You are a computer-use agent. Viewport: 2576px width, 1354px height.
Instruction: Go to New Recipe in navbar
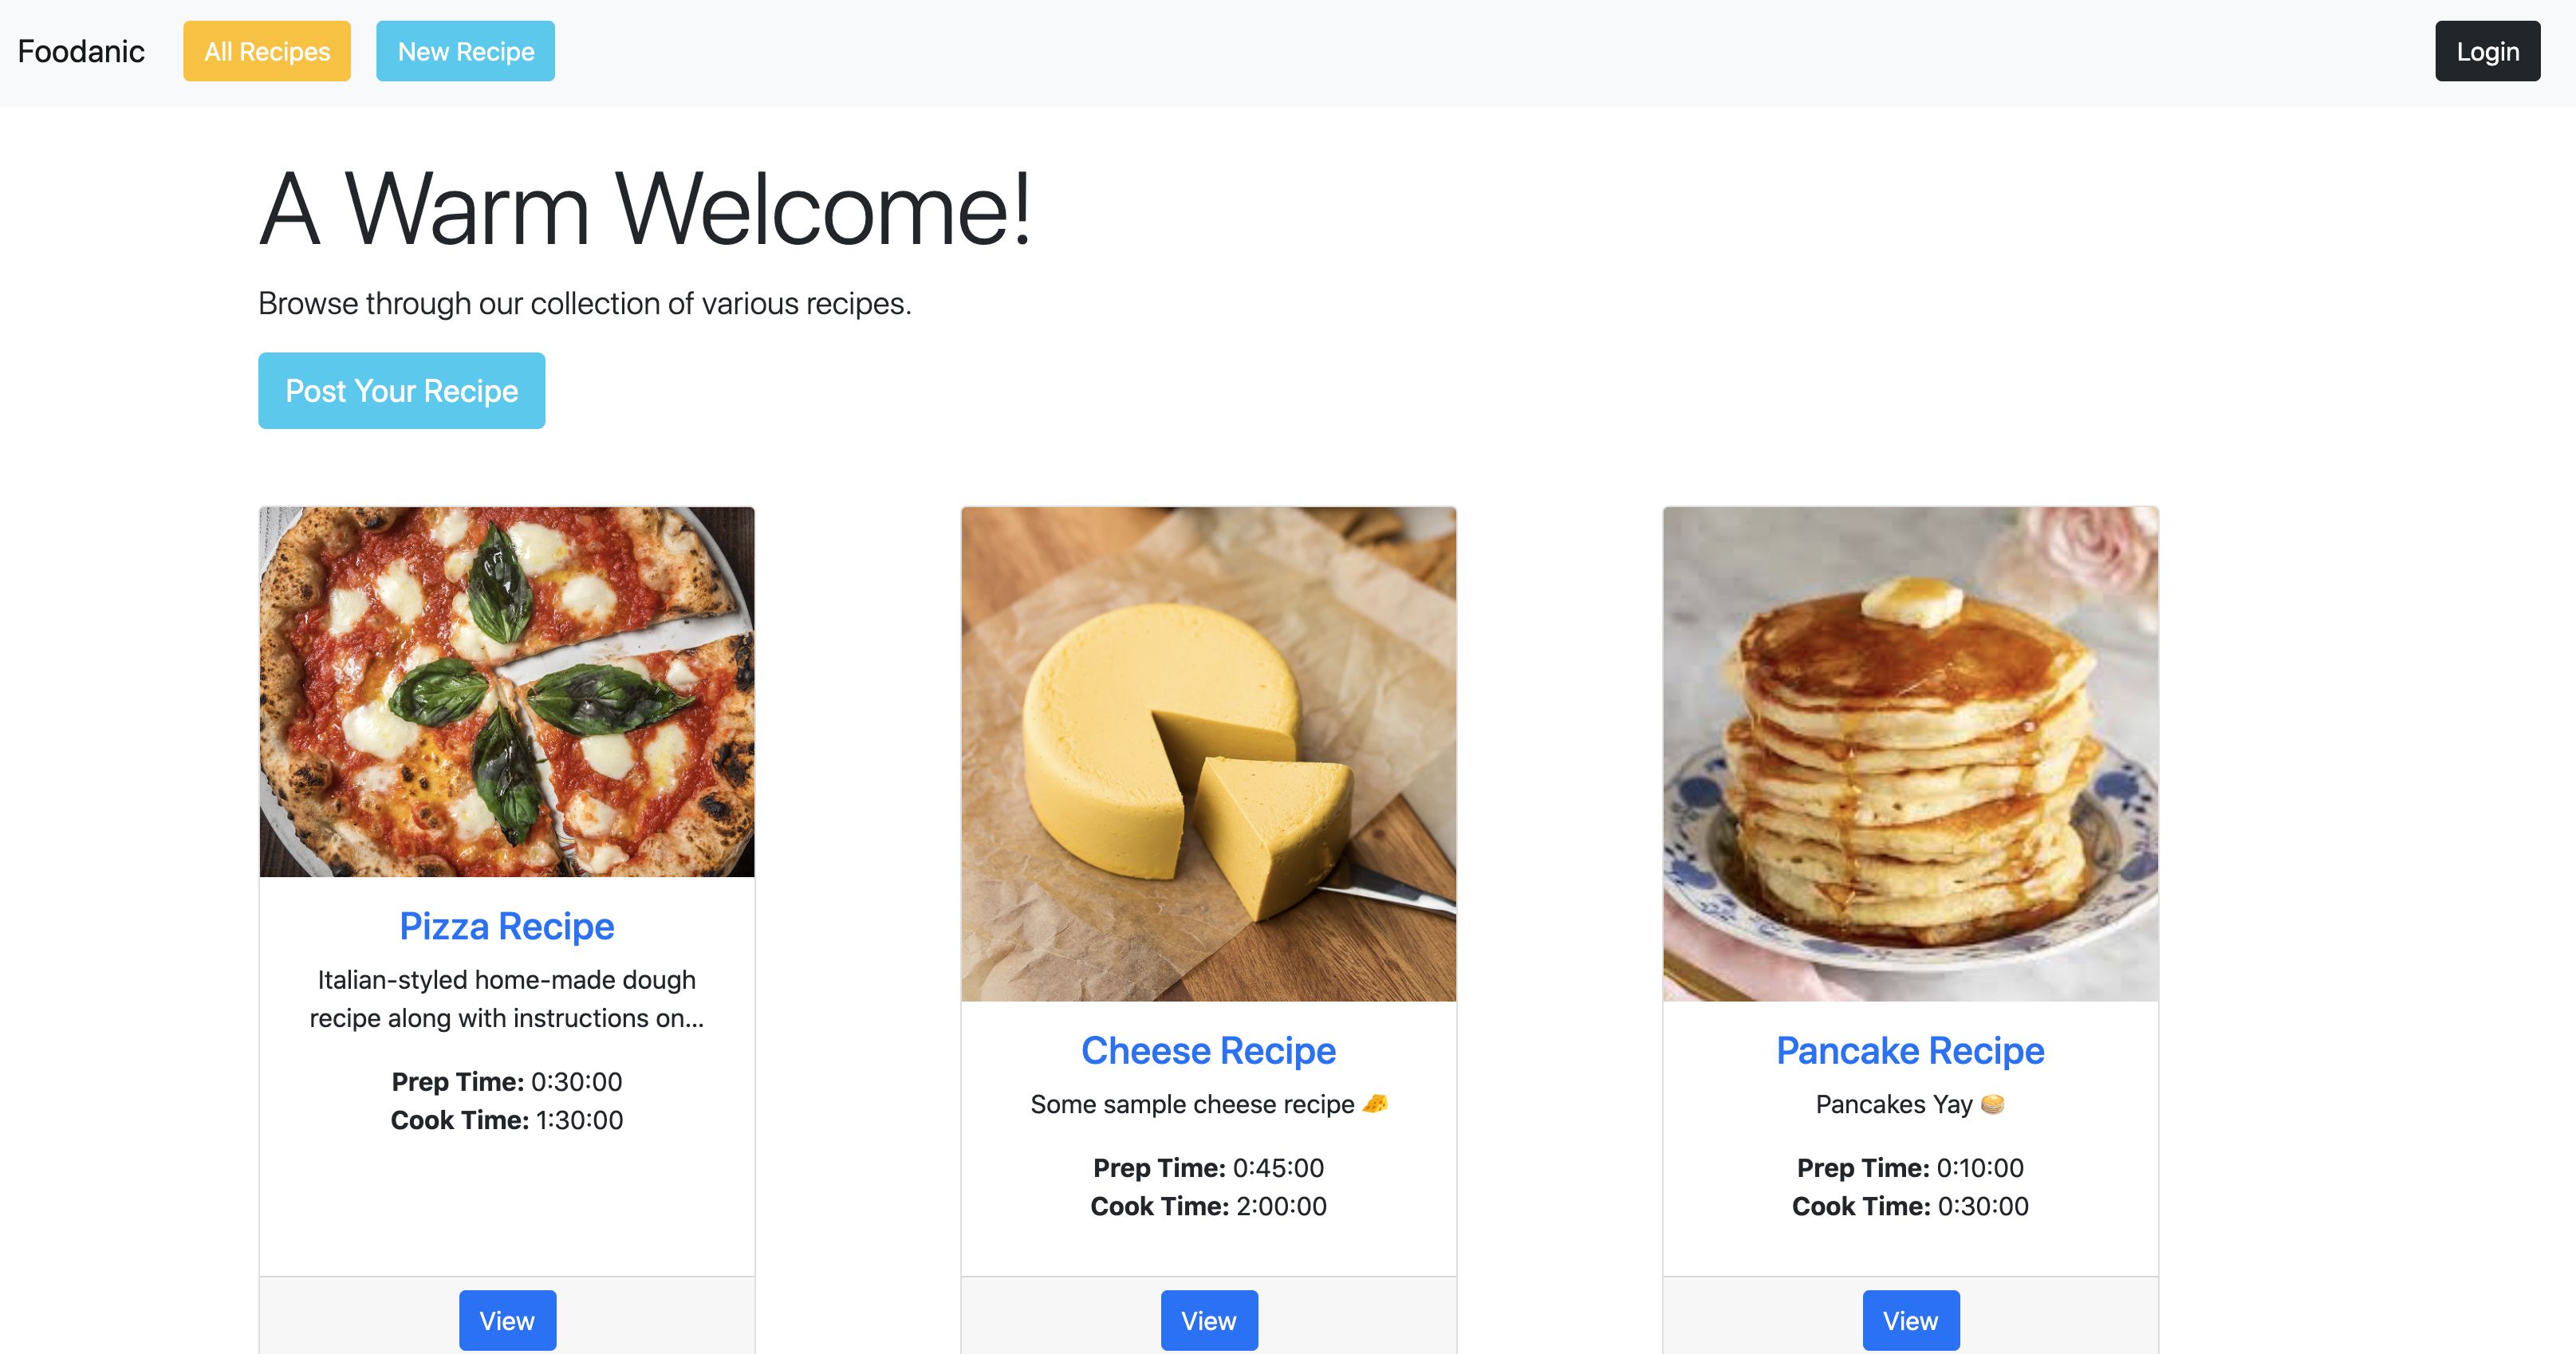(x=465, y=51)
